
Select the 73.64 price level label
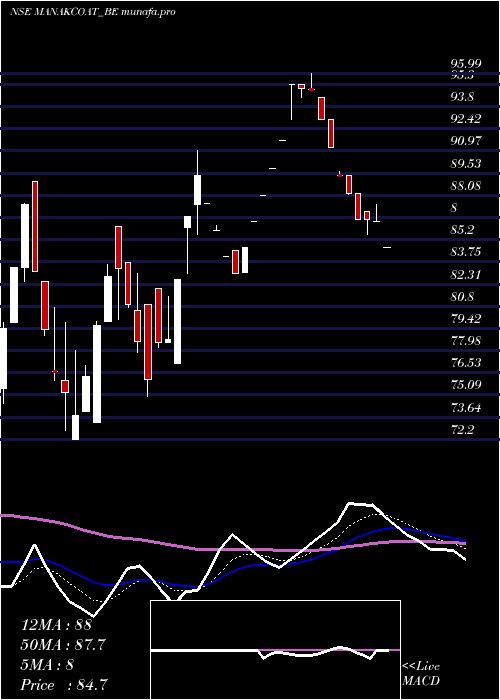467,408
